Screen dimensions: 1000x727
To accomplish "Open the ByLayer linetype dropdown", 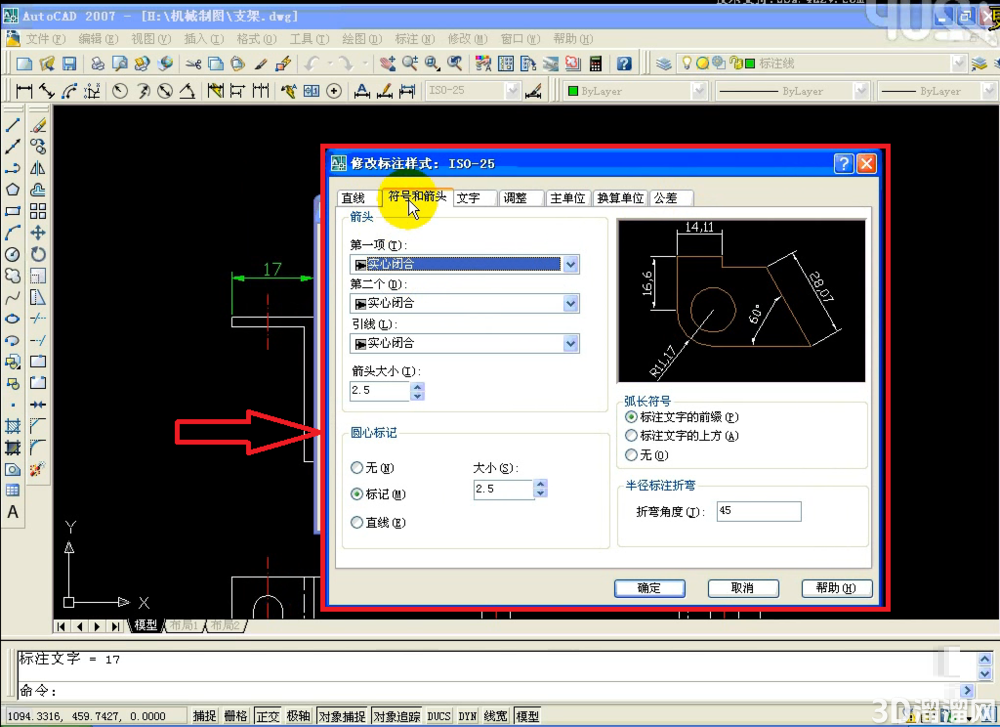I will tap(861, 91).
